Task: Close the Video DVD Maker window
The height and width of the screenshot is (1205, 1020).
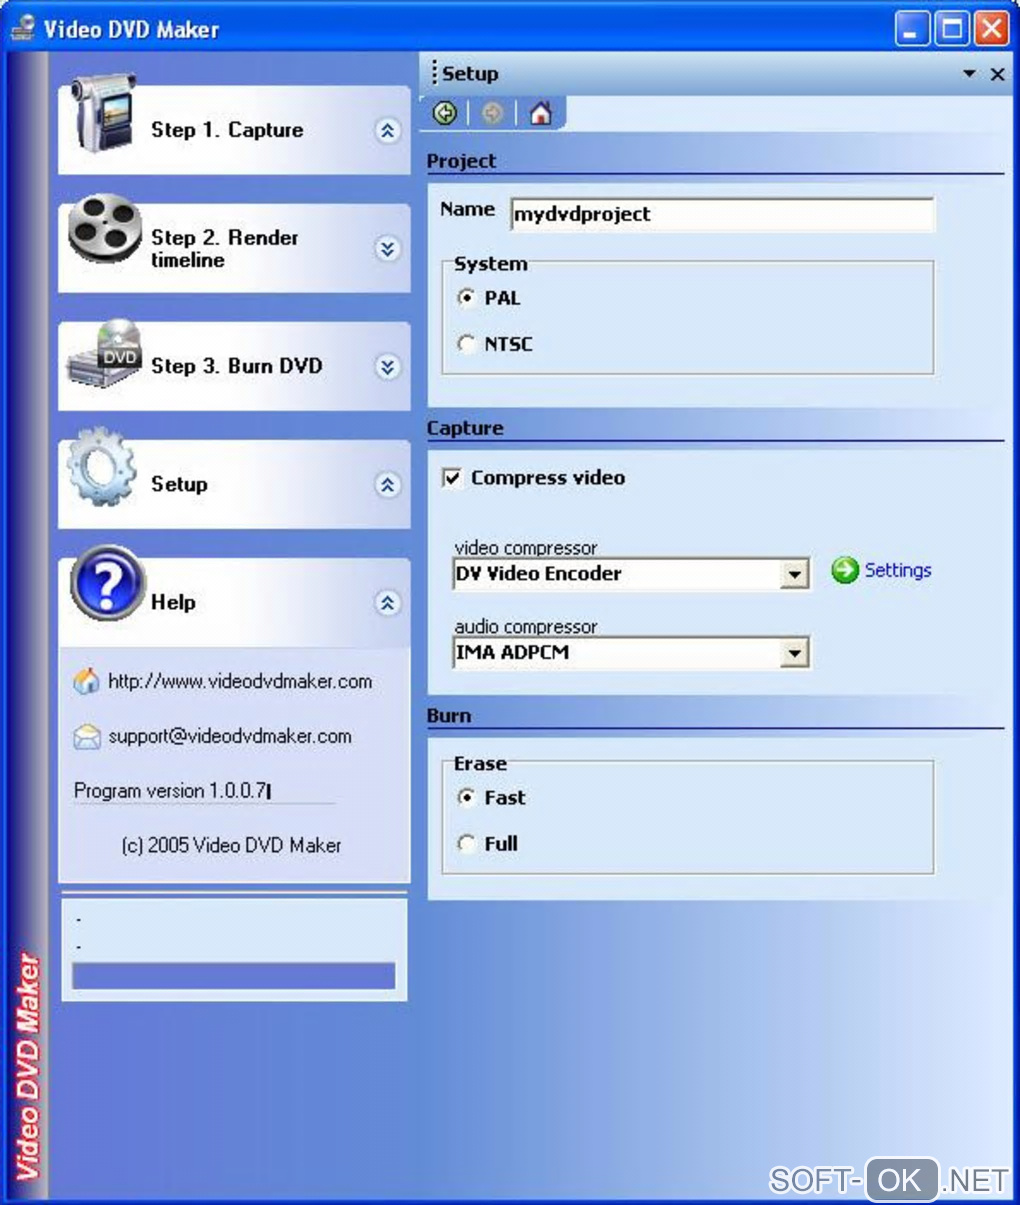Action: [991, 28]
